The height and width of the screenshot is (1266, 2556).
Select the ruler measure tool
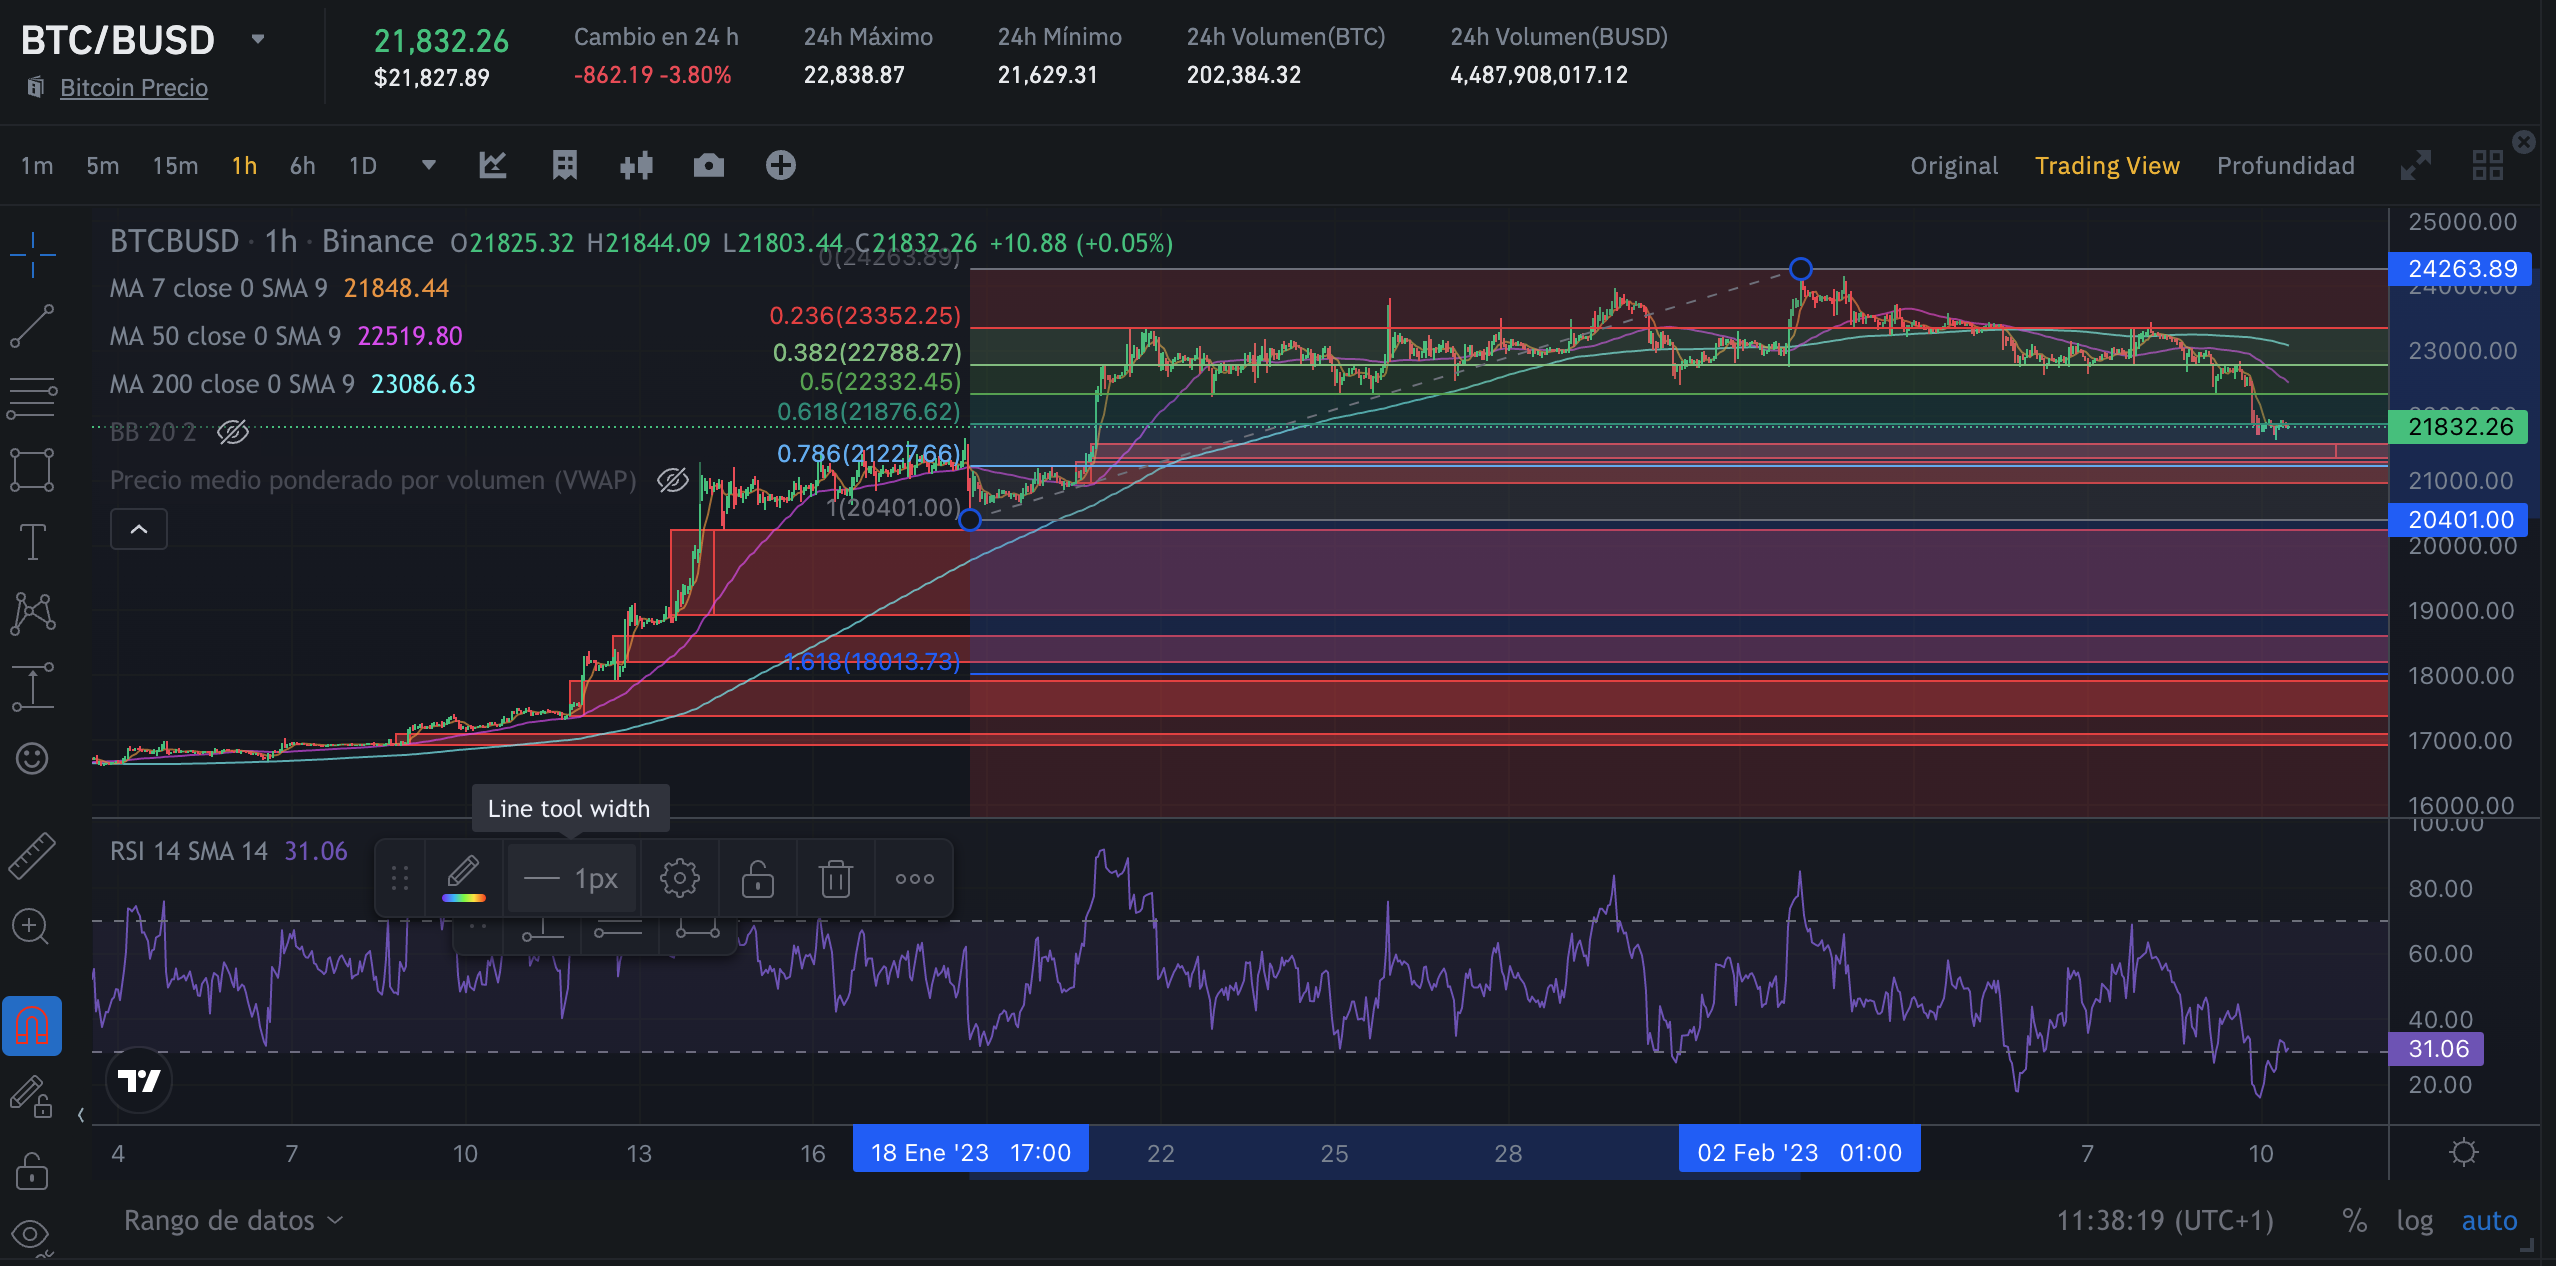[32, 855]
